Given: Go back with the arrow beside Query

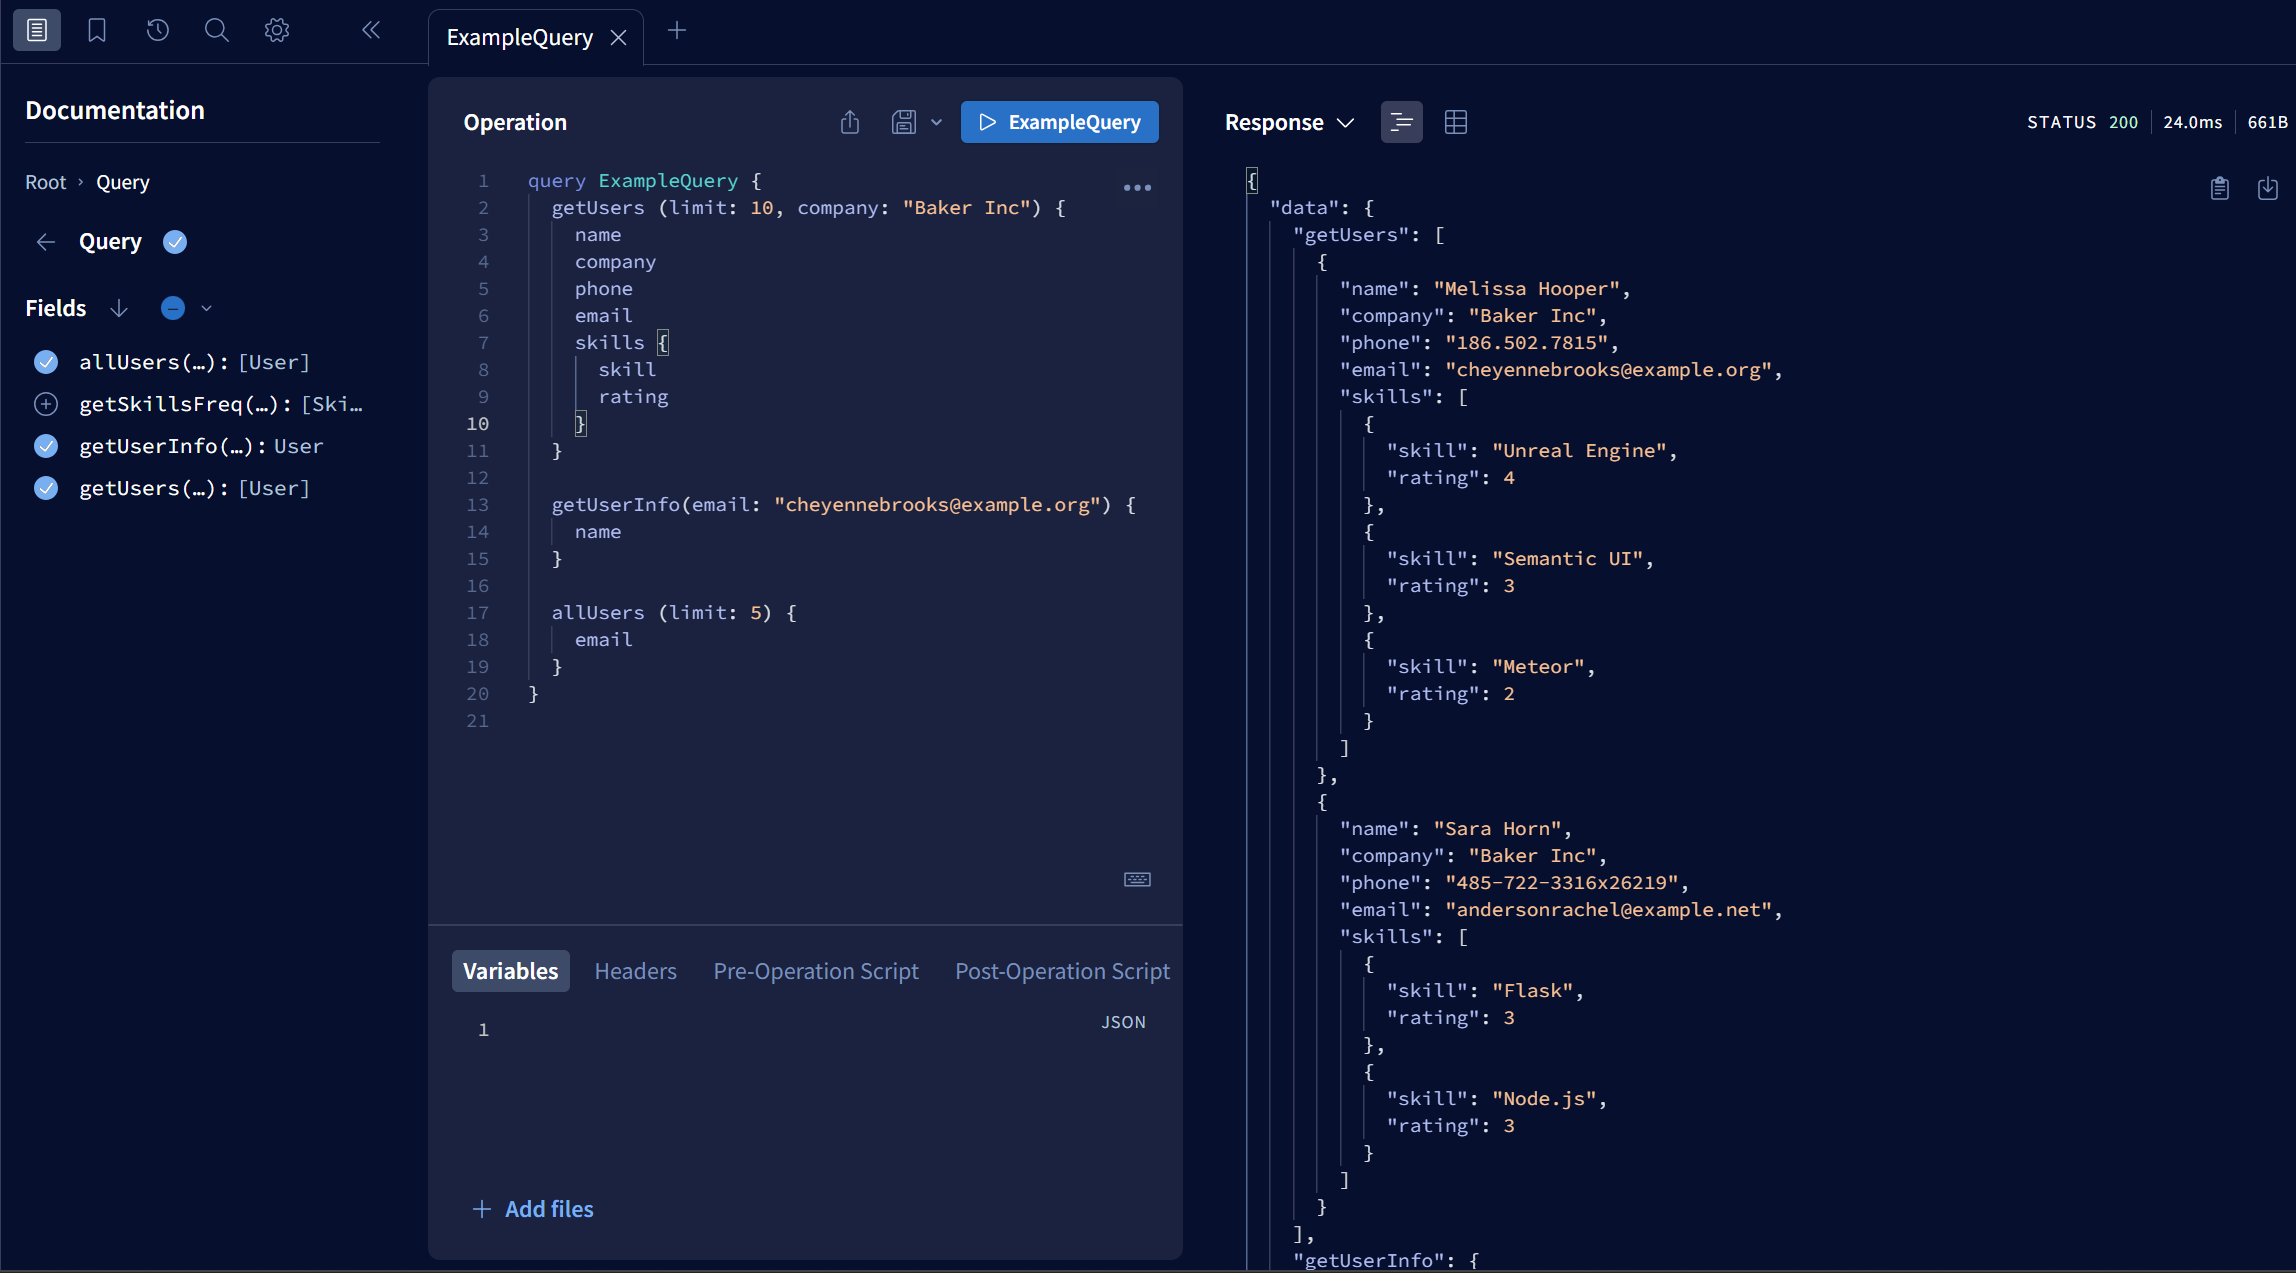Looking at the screenshot, I should point(46,242).
